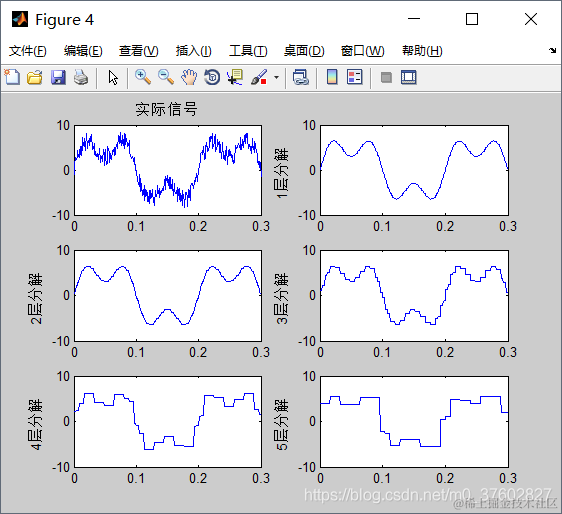Show plot tools and dock figure
Image resolution: width=562 pixels, height=514 pixels.
(x=409, y=77)
